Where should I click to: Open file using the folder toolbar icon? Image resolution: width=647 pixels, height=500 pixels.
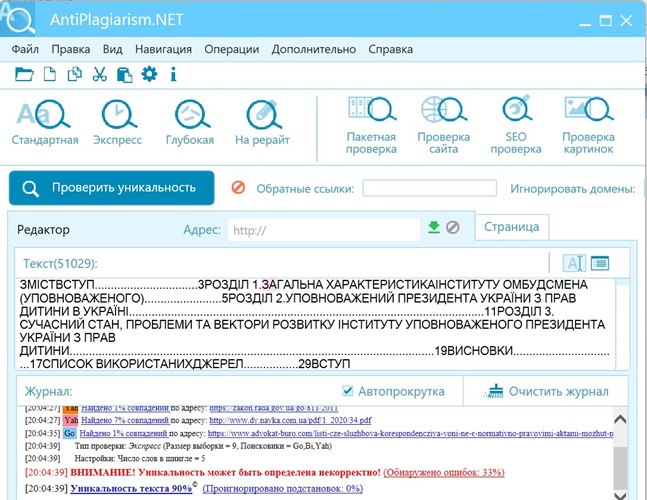(x=24, y=75)
